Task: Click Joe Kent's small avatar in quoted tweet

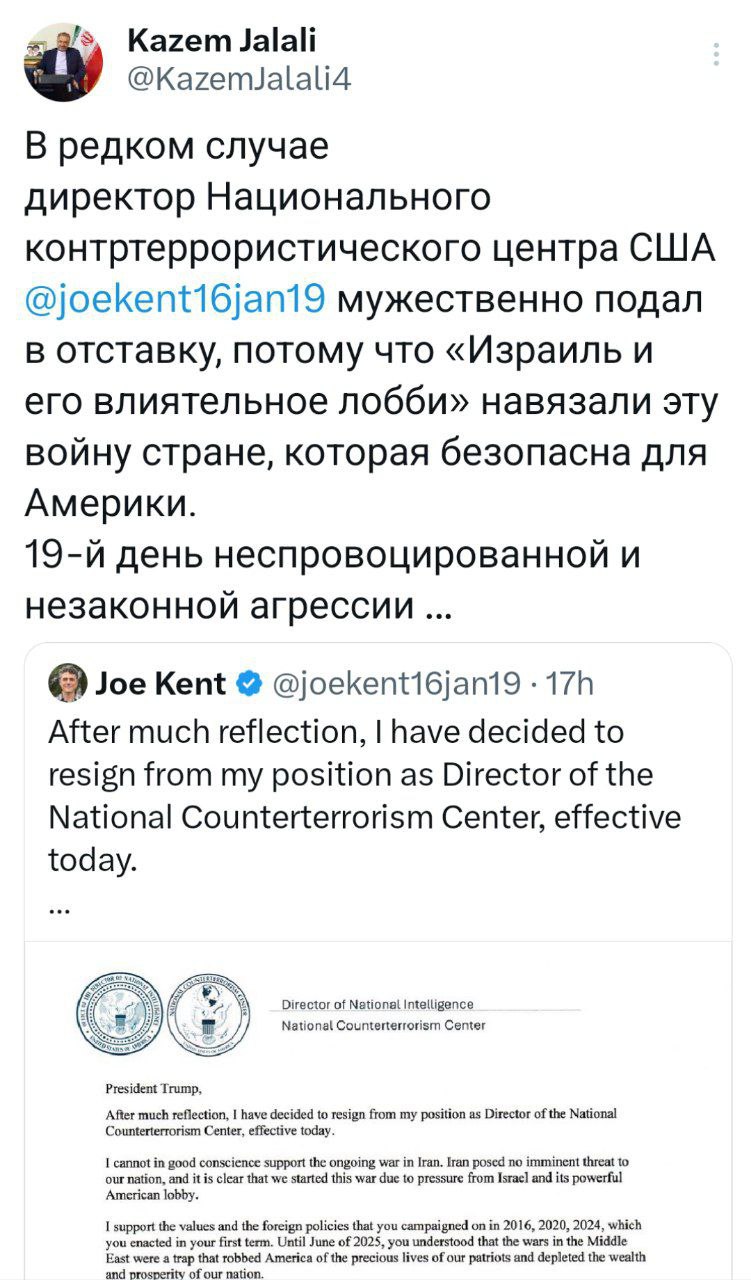Action: pos(67,683)
